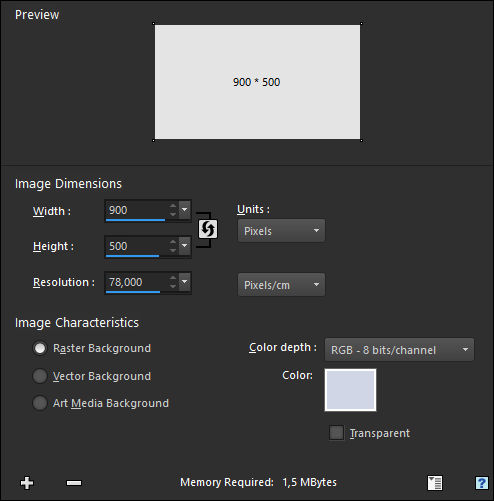This screenshot has width=494, height=501.
Task: Click the plus icon to add preset
Action: pyautogui.click(x=27, y=483)
